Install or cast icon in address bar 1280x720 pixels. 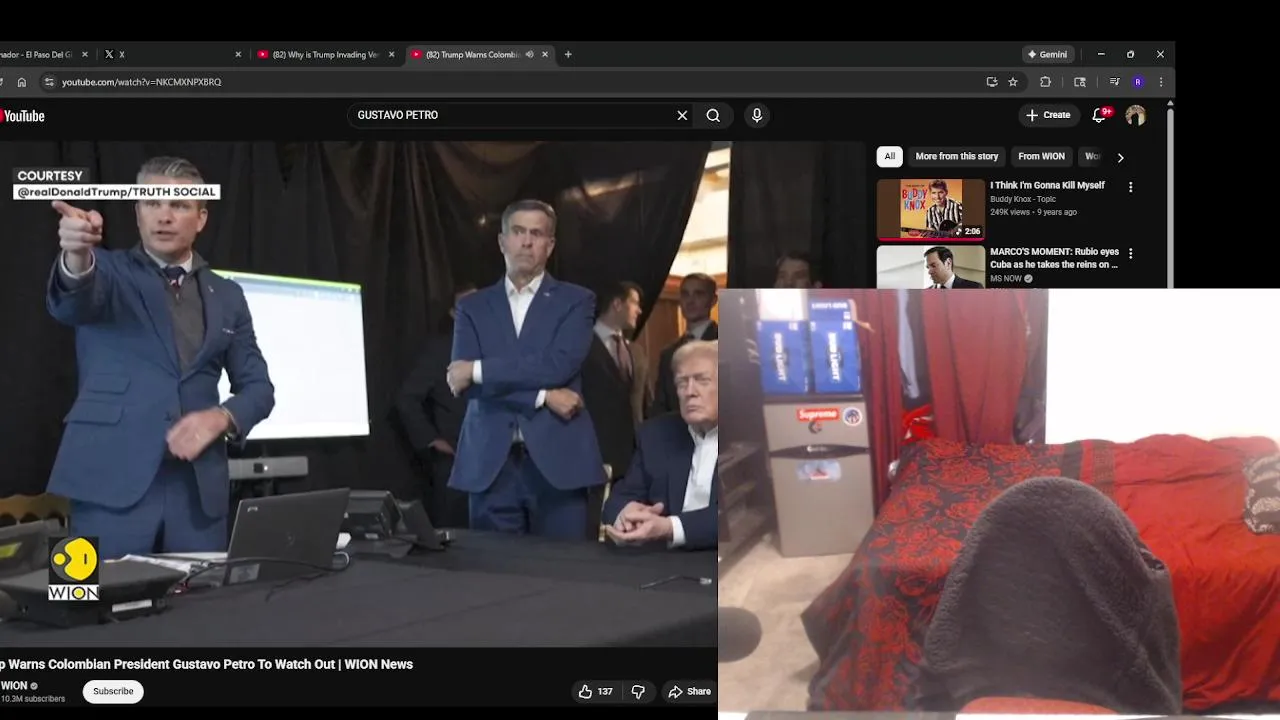tap(992, 82)
